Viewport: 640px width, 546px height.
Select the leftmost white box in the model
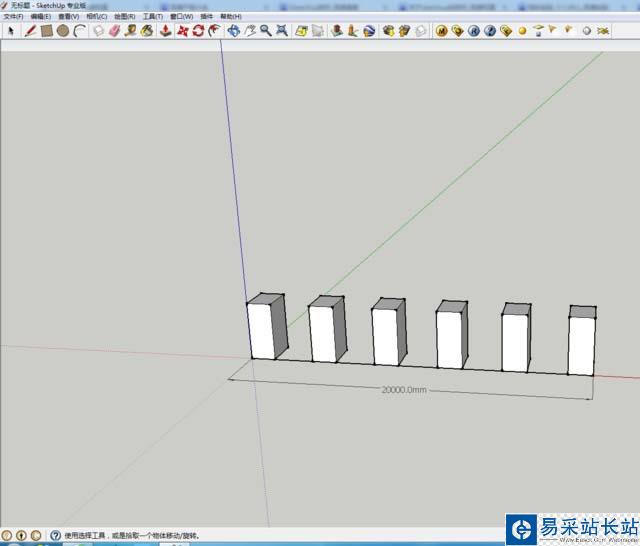point(262,332)
